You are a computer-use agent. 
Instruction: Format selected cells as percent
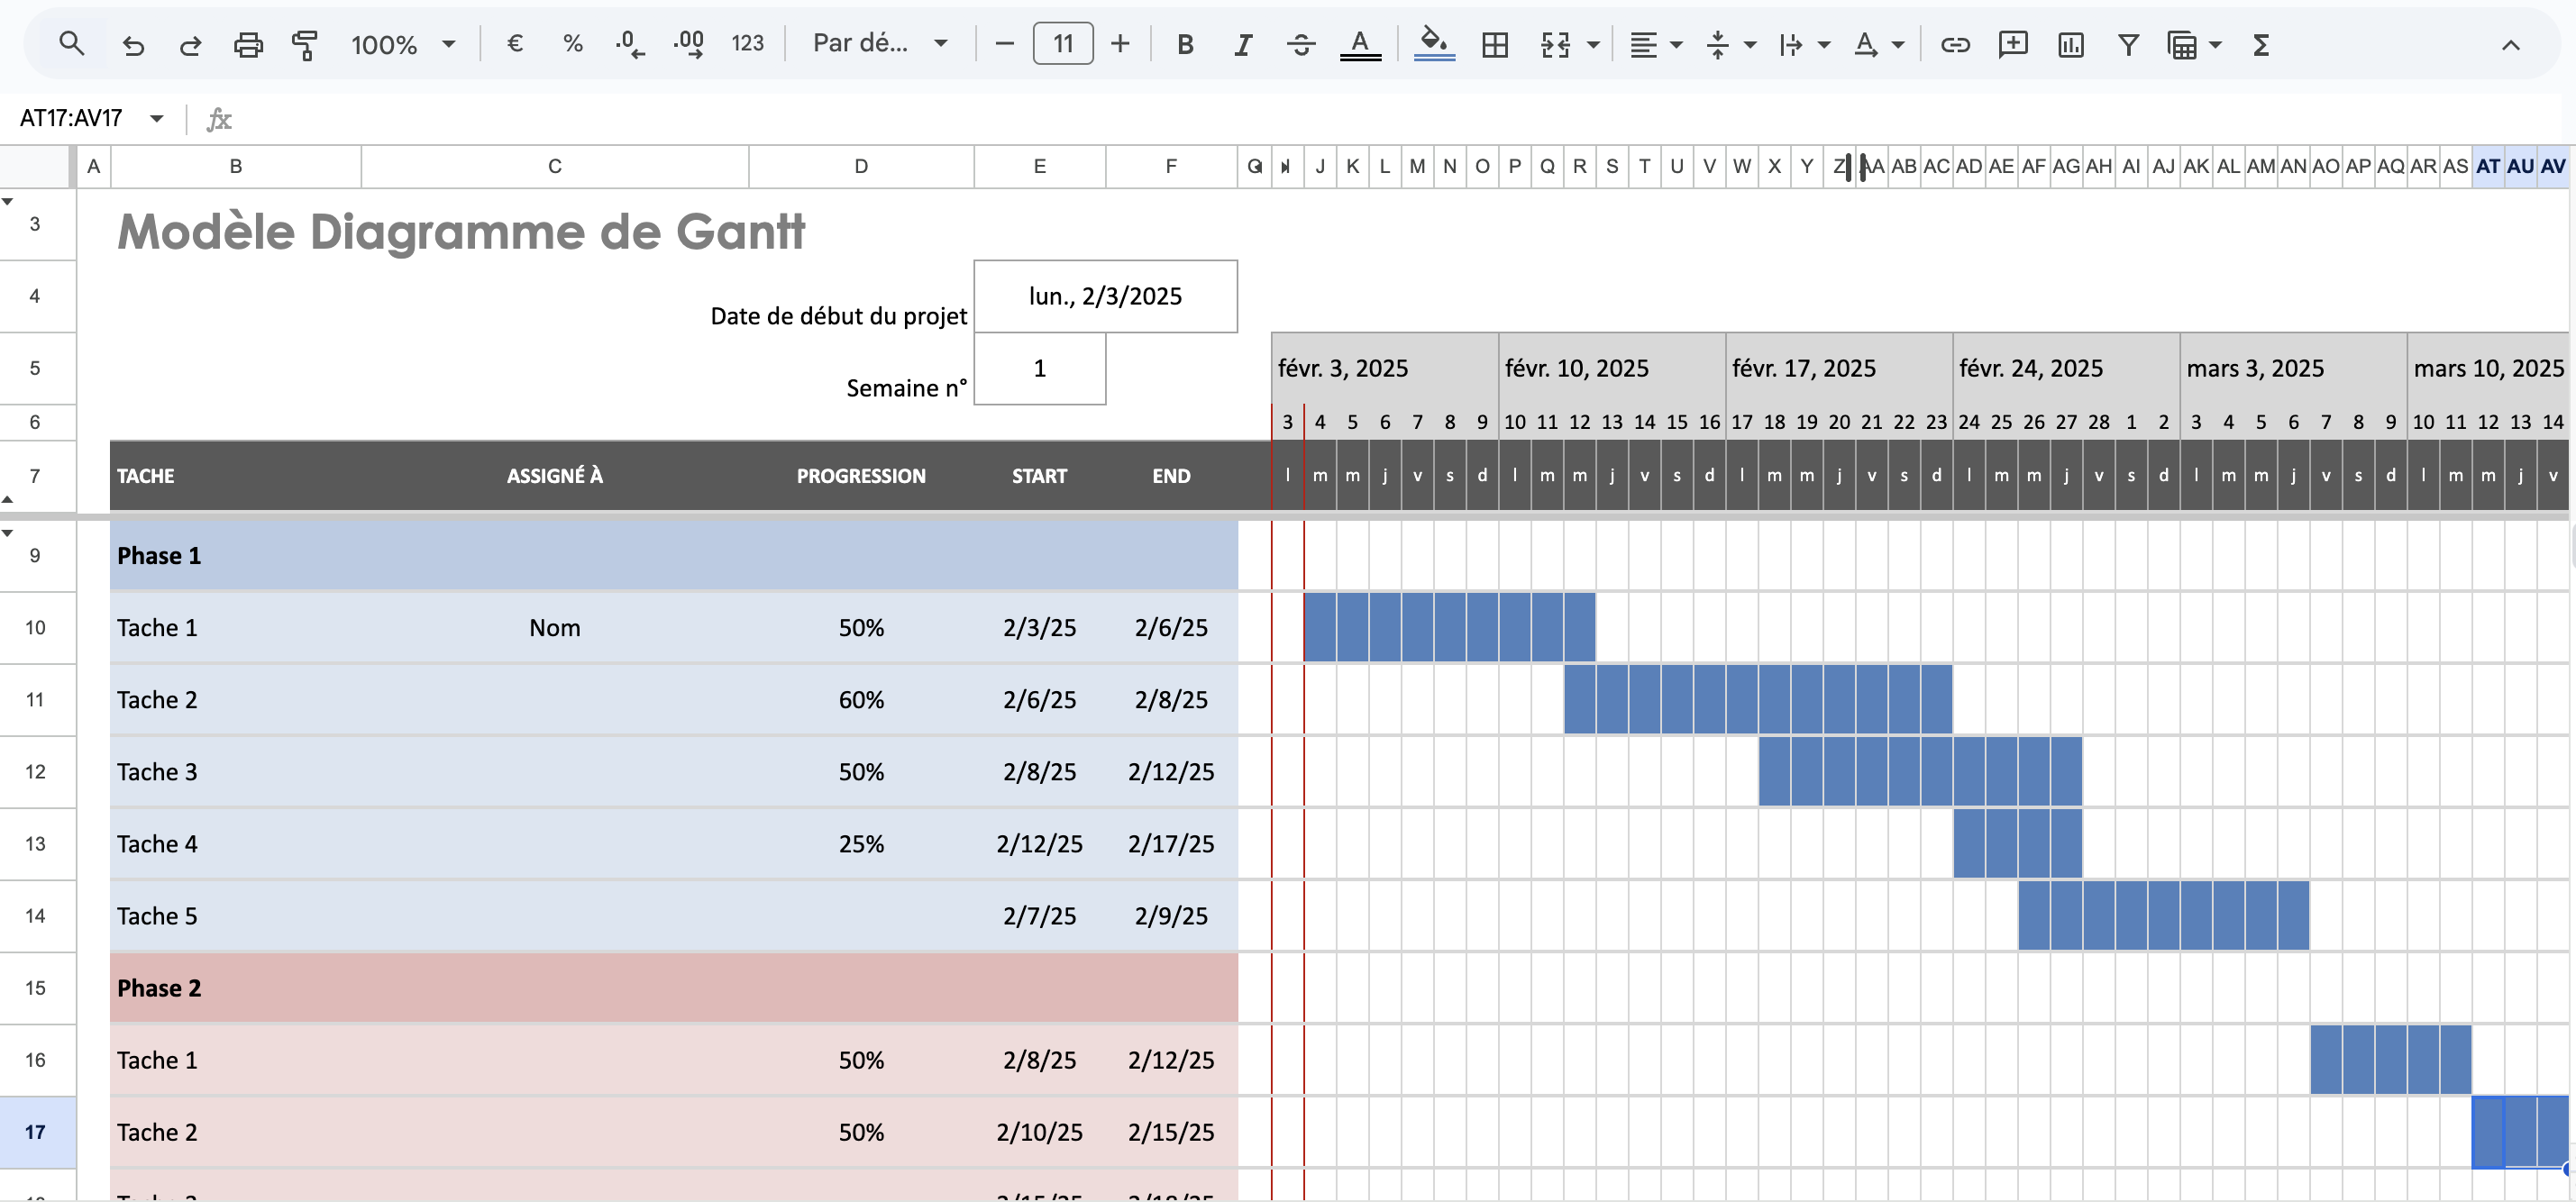point(572,44)
